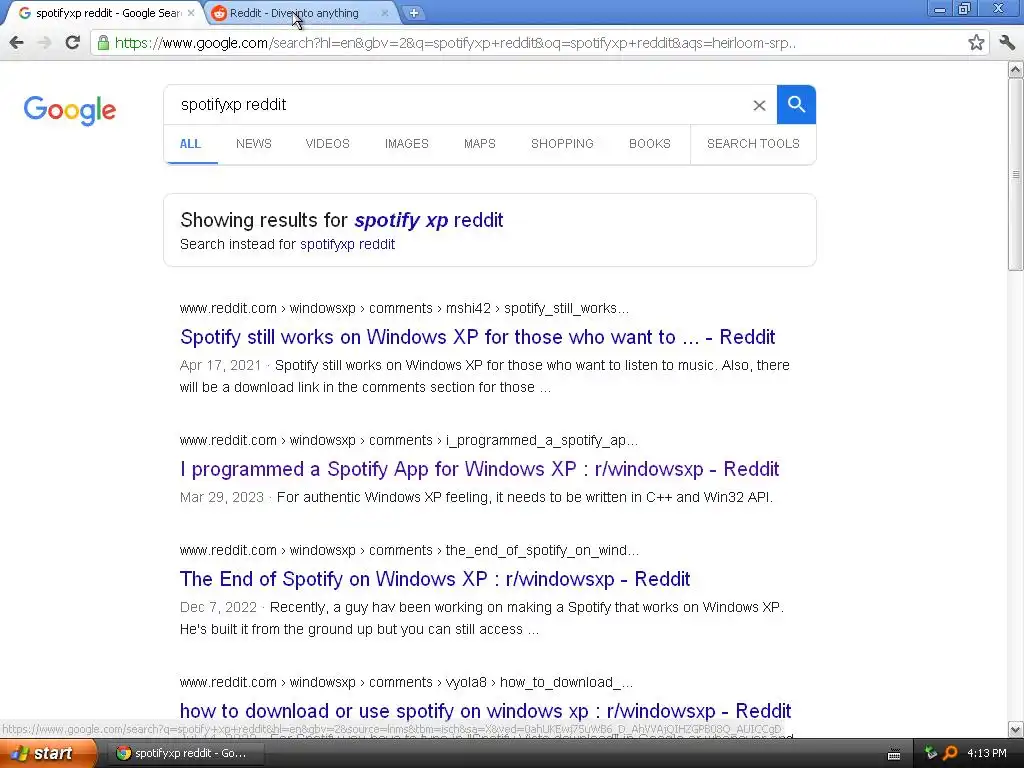Image resolution: width=1024 pixels, height=768 pixels.
Task: Click the Reddit favicon on the second tab
Action: 219,13
